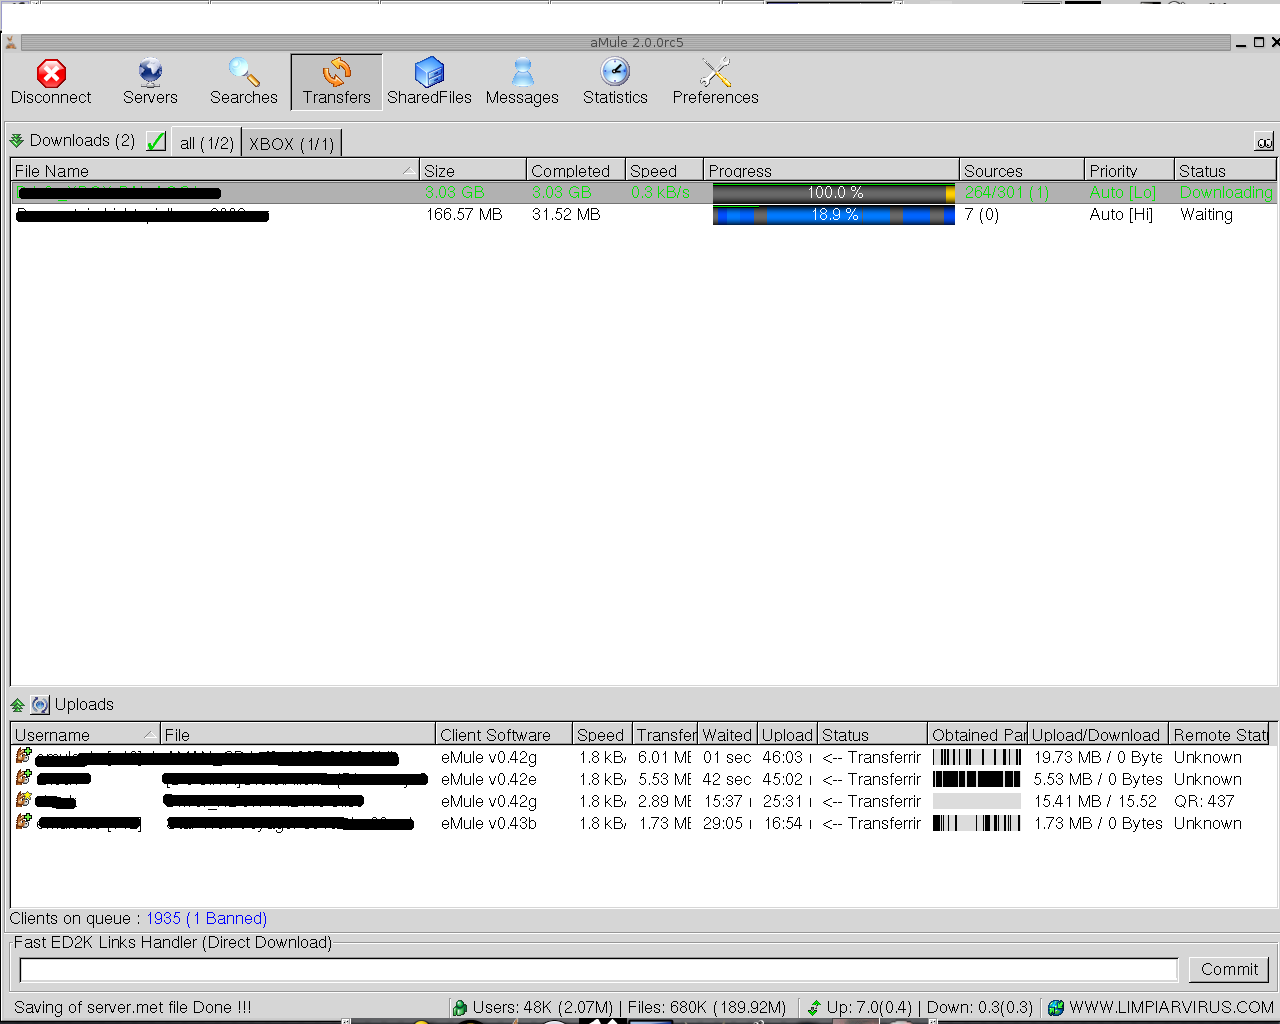The height and width of the screenshot is (1024, 1280).
Task: Select the all (1/2) category tab
Action: 206,144
